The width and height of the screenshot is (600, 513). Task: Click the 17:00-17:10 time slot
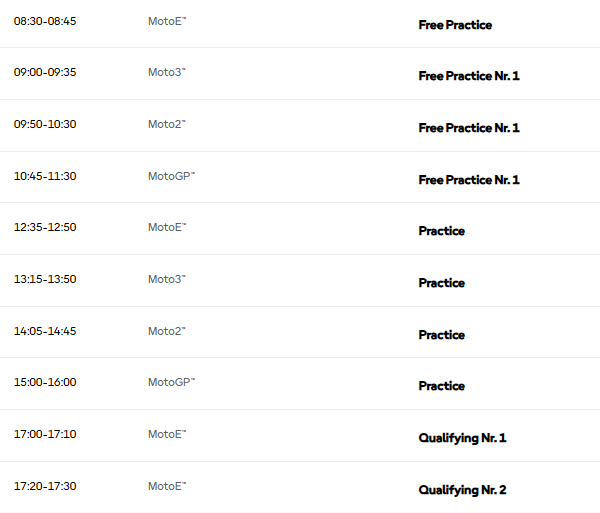pyautogui.click(x=45, y=434)
